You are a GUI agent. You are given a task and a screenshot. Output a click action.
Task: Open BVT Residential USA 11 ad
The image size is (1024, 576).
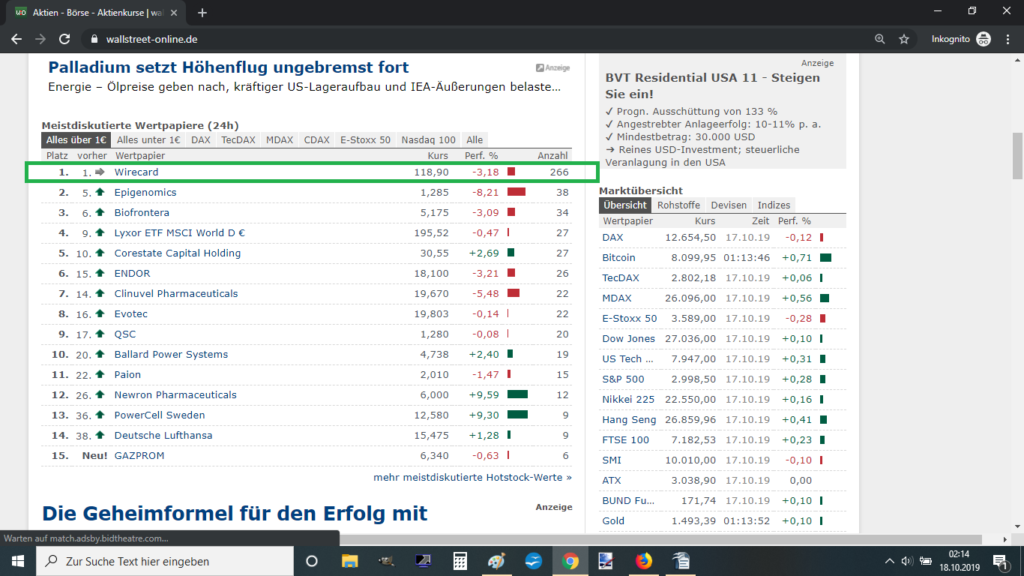(x=712, y=86)
